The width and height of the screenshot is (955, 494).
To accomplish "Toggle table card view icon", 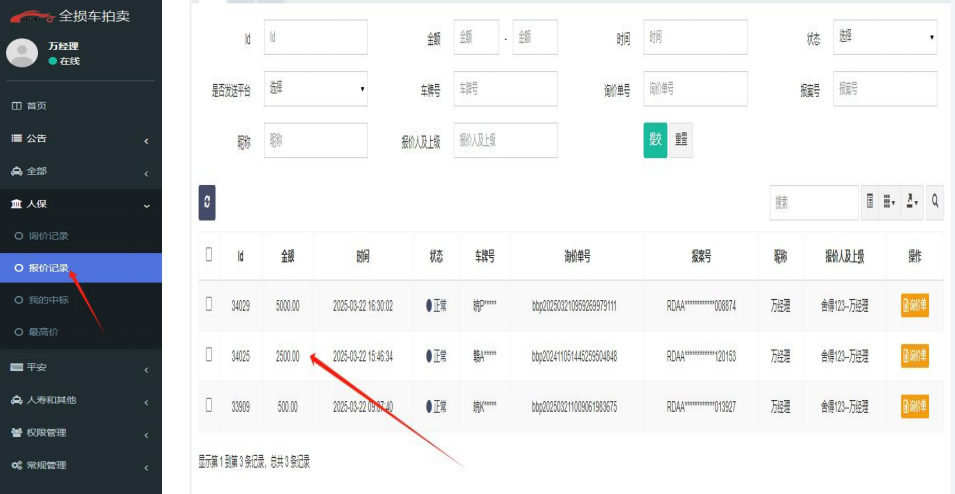I will pos(869,202).
